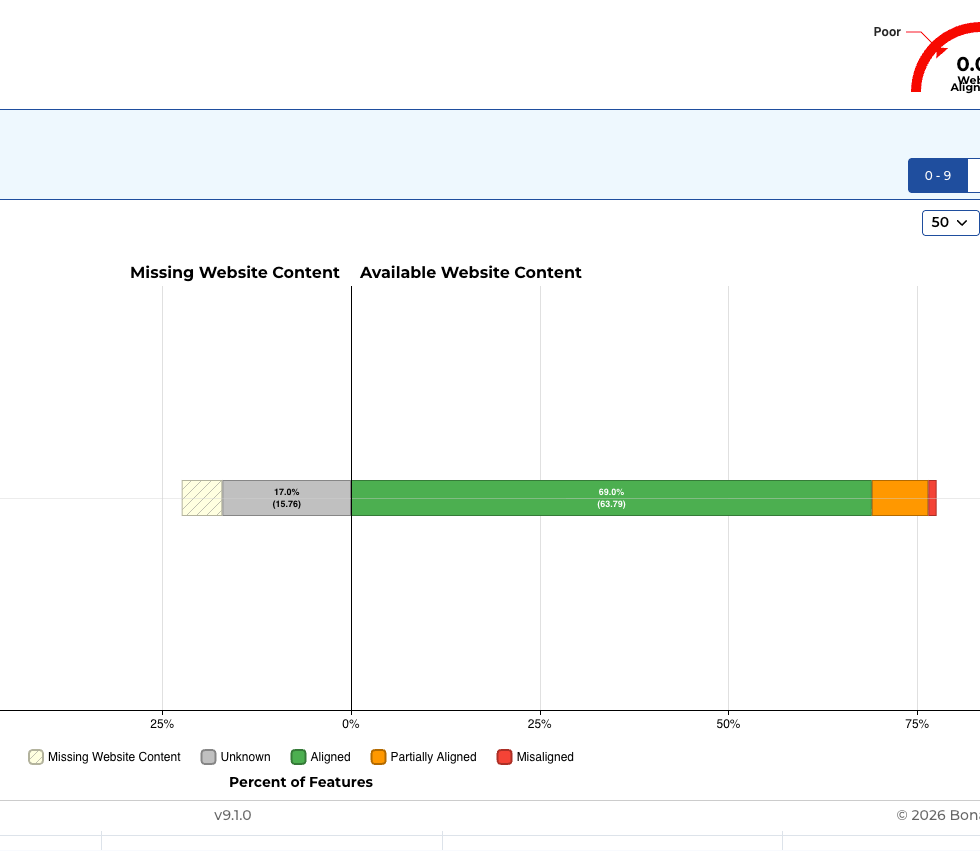Click the Poor gauge label
980x851 pixels.
pos(887,32)
